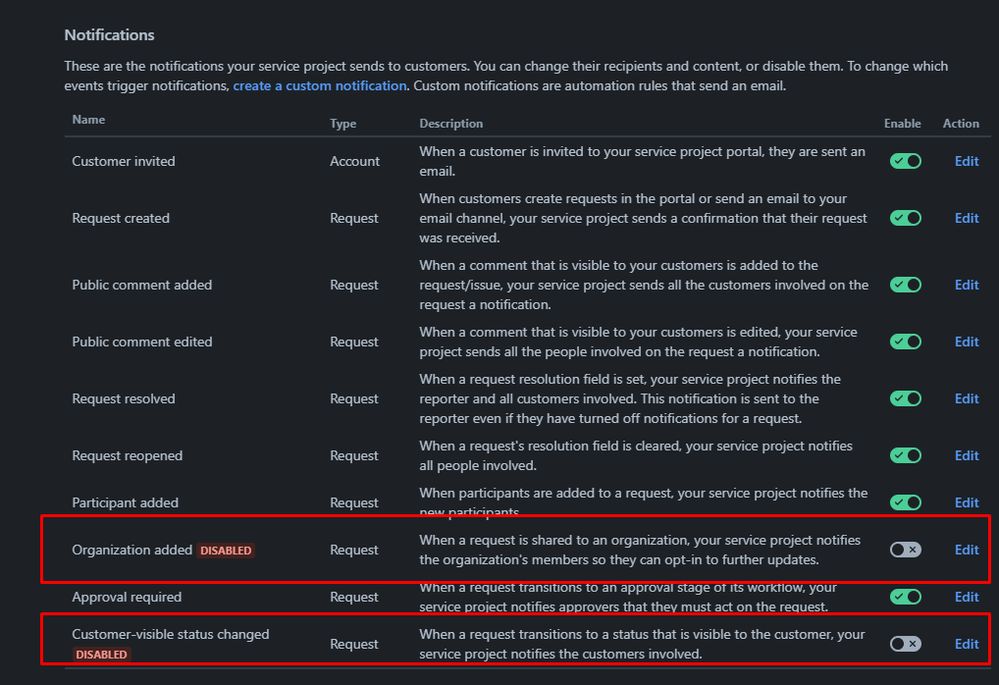Turn off the Request reopened toggle

pos(904,455)
